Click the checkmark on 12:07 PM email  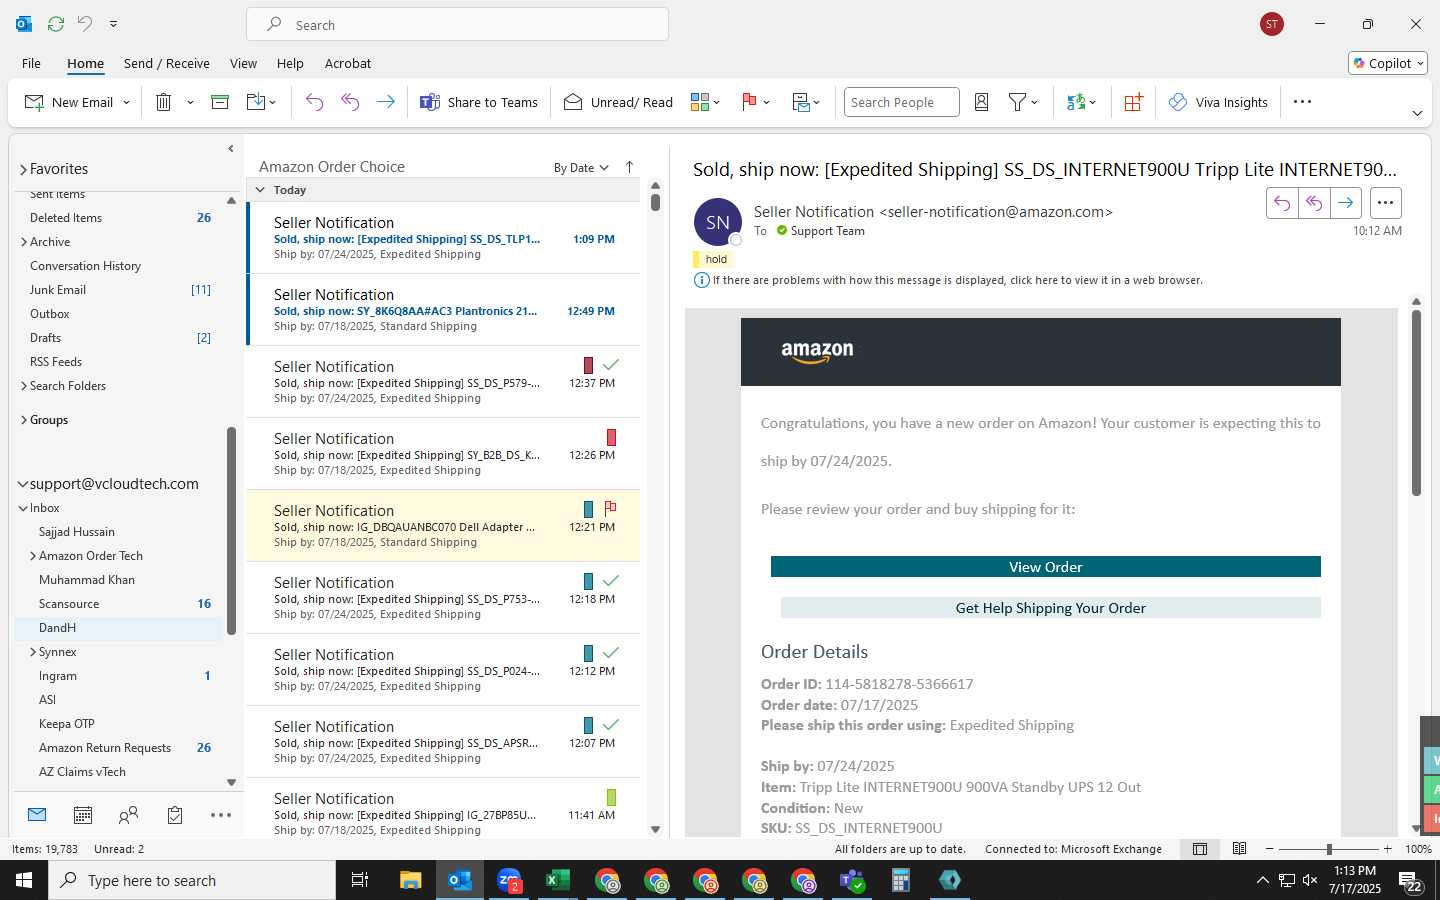click(x=610, y=725)
